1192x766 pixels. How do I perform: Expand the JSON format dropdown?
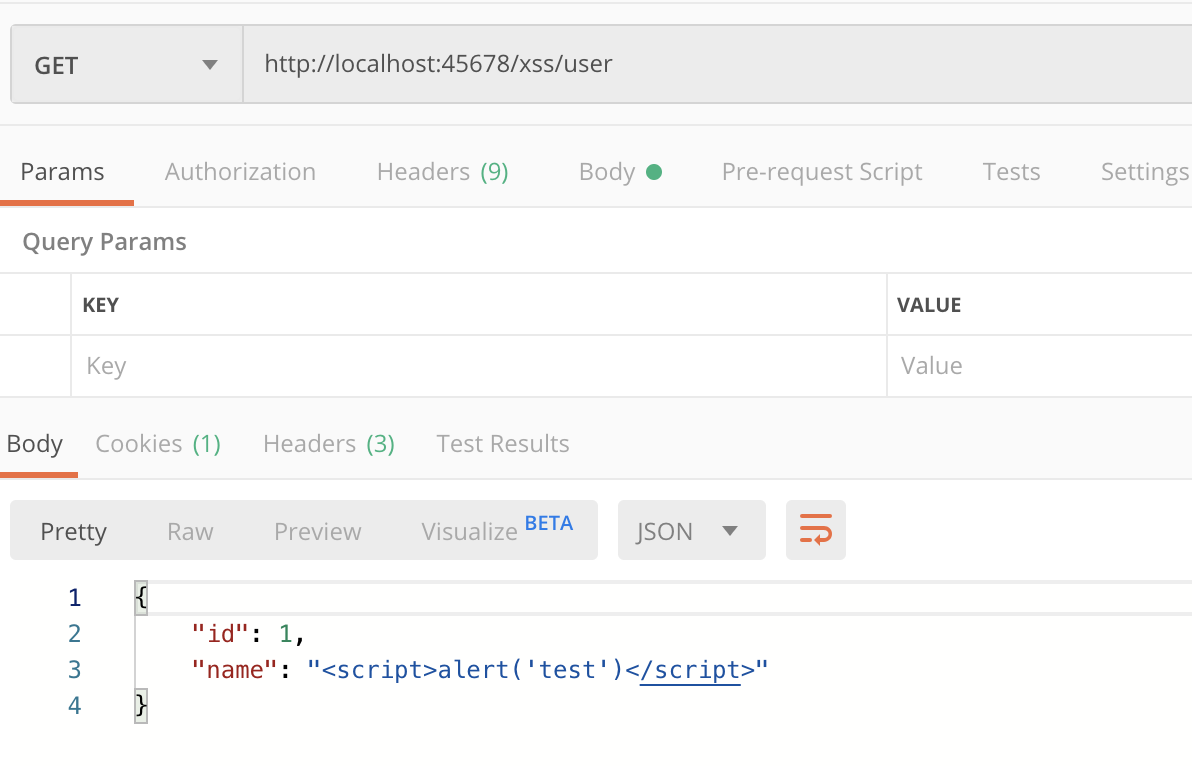pyautogui.click(x=691, y=531)
